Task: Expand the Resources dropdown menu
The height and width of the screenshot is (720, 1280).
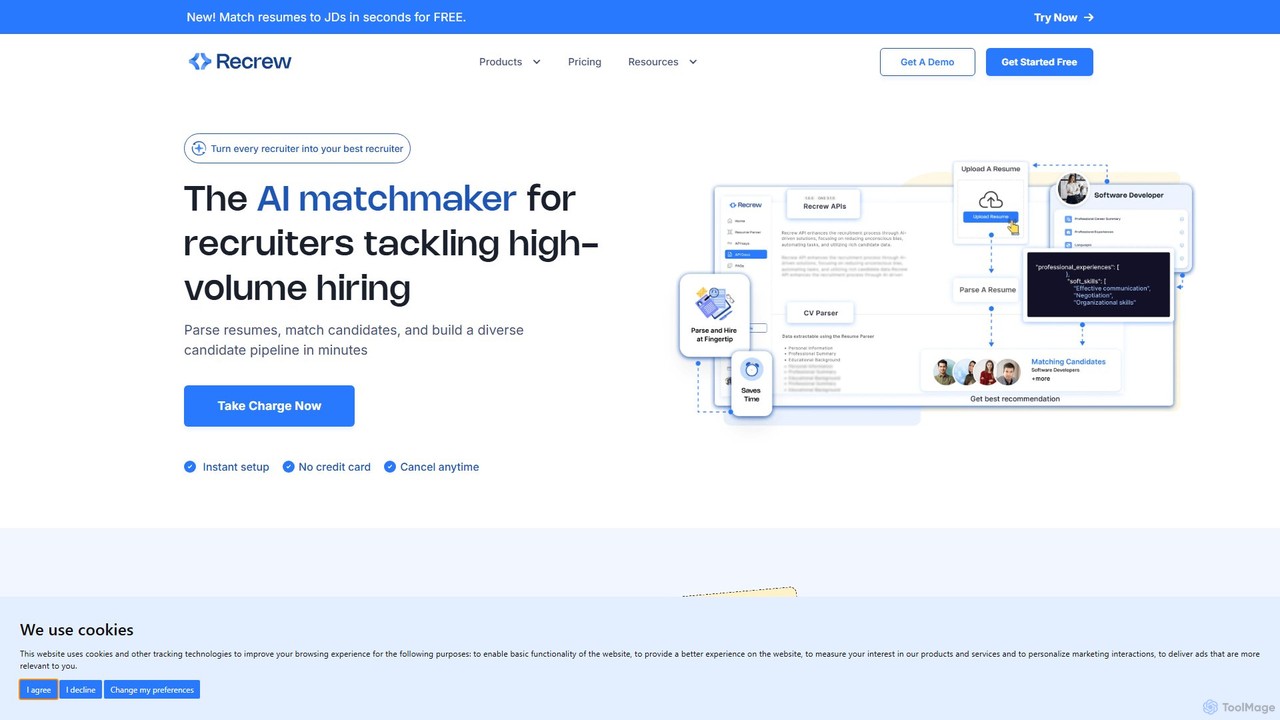Action: (663, 62)
